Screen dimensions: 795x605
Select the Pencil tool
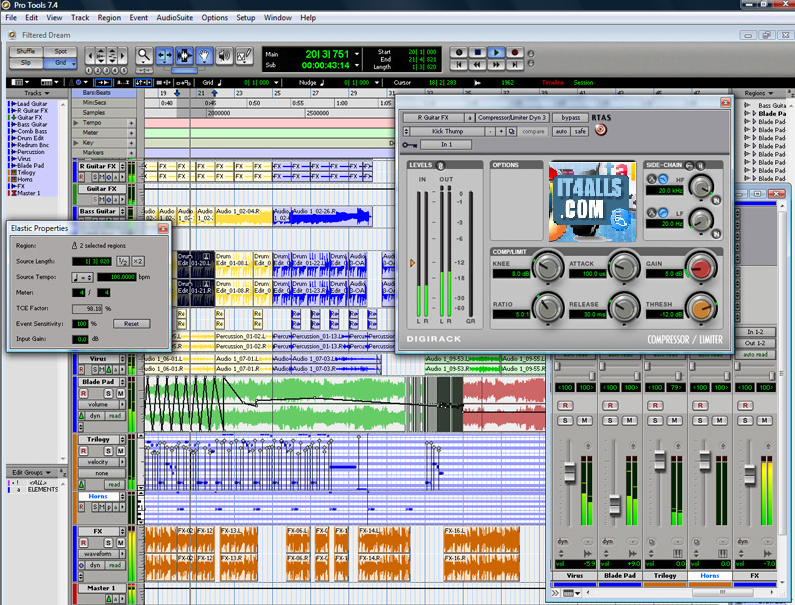[244, 55]
